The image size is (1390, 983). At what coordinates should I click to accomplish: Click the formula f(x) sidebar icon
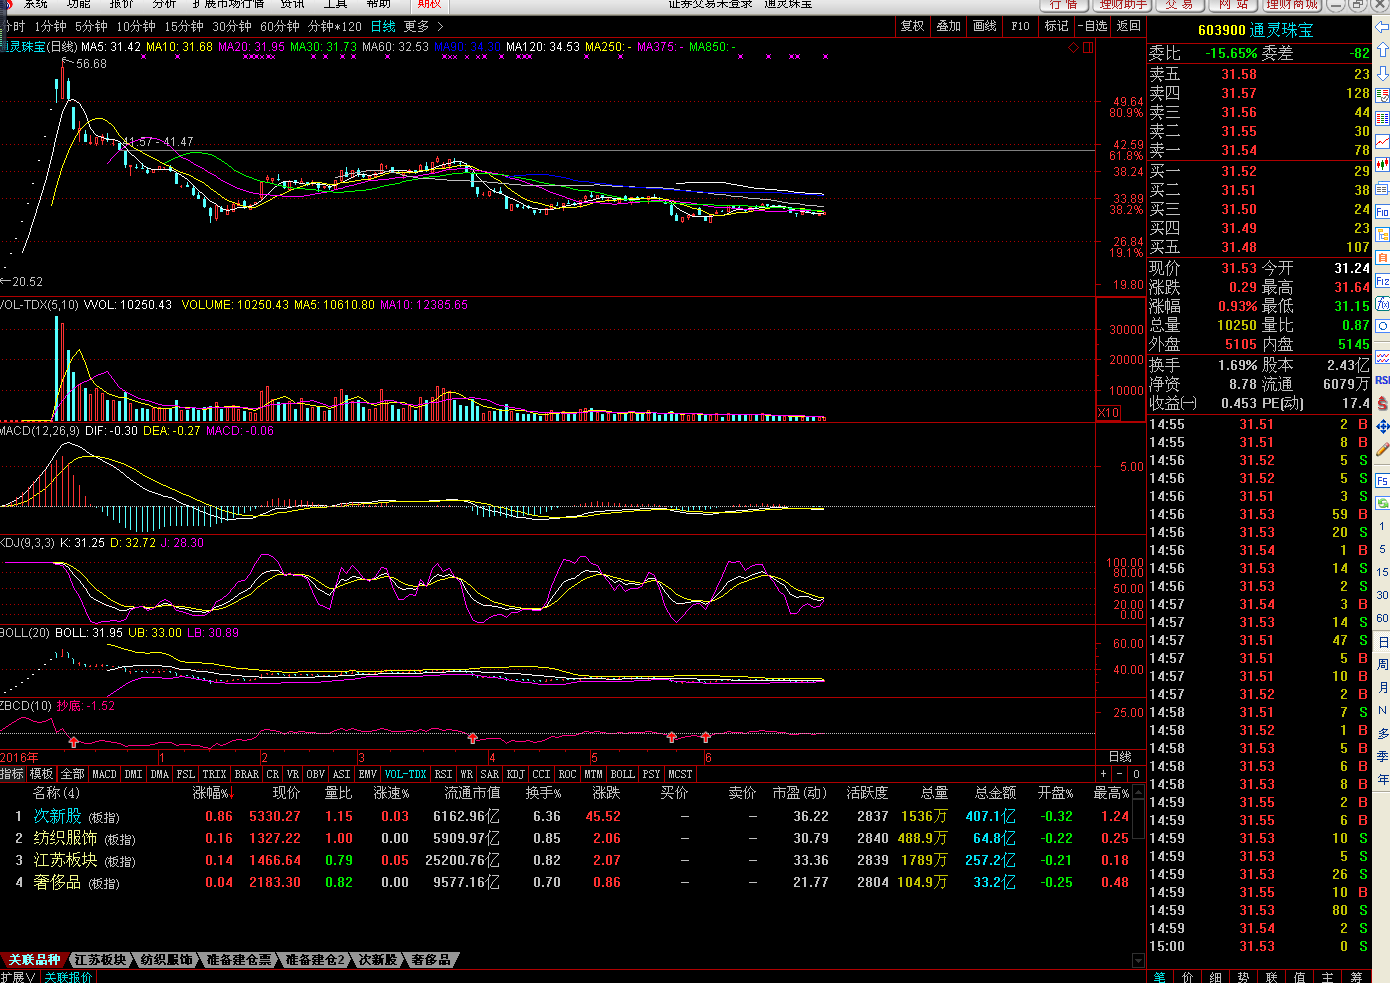(x=1382, y=303)
